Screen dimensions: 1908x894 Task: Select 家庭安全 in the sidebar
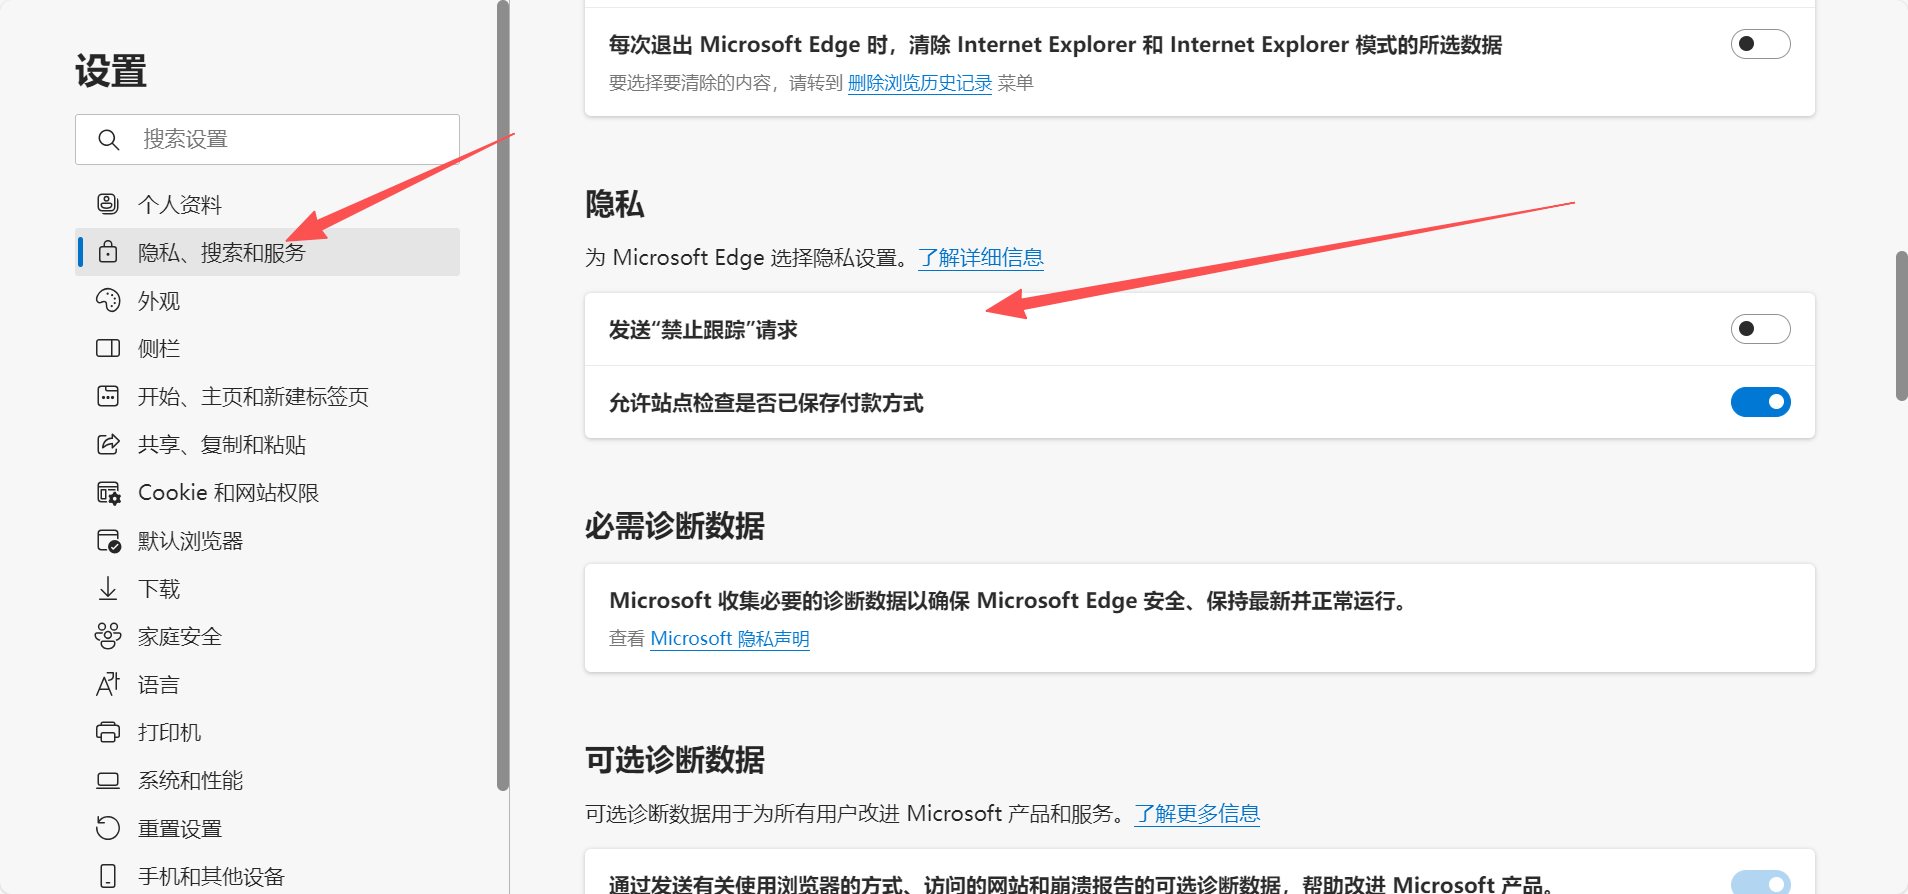tap(268, 636)
